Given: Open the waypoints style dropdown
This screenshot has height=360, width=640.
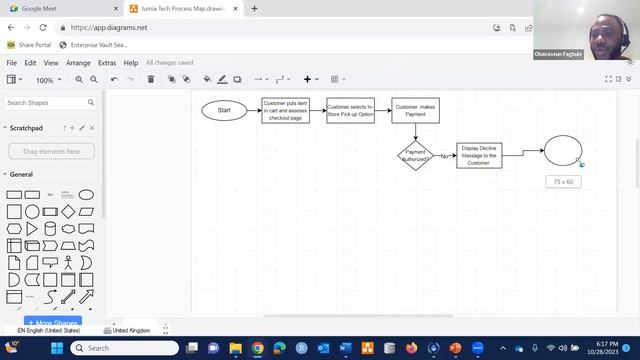Looking at the screenshot, I should pos(283,80).
